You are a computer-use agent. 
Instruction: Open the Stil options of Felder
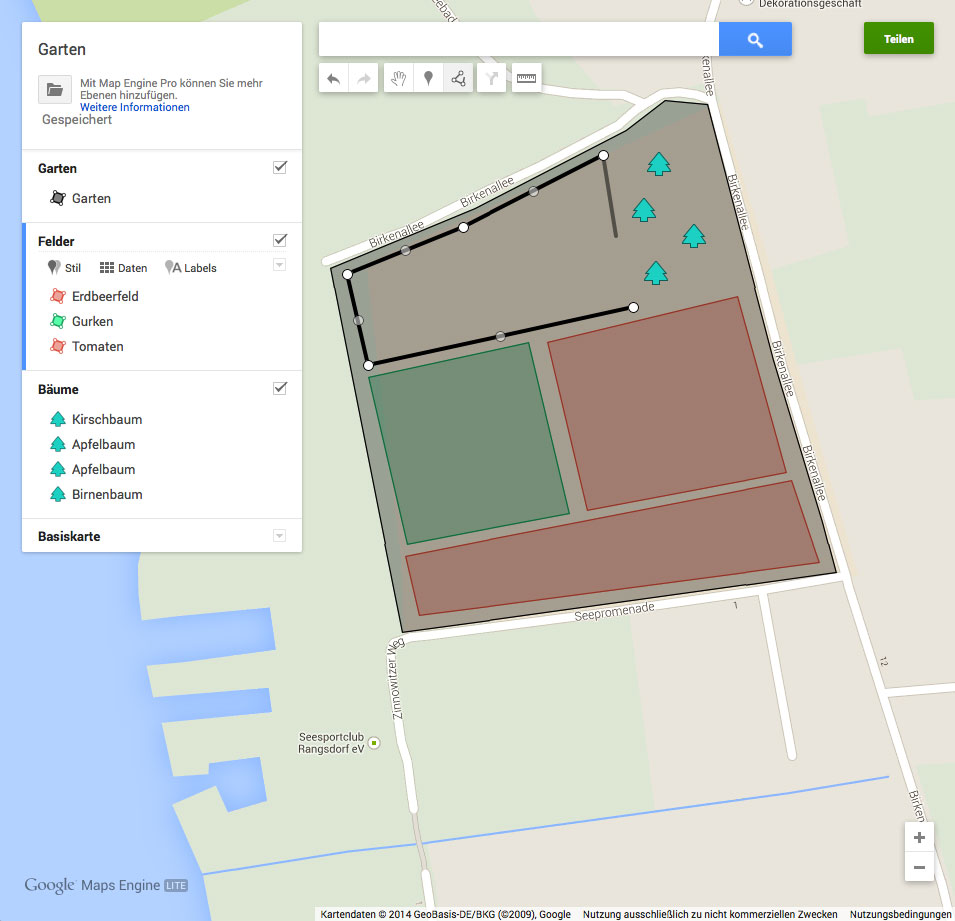pos(65,268)
